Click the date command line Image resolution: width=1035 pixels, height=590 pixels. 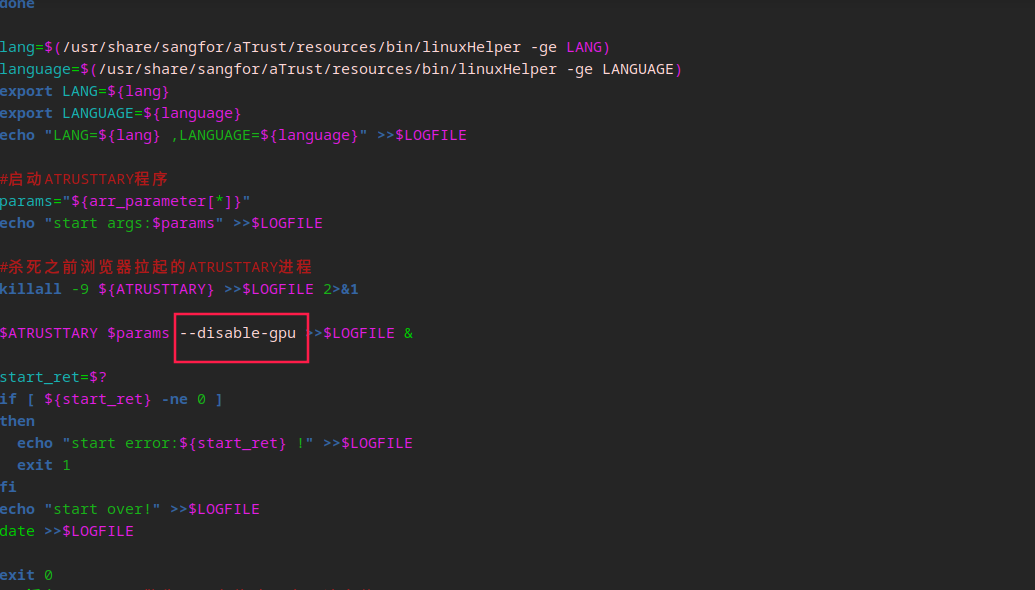66,531
